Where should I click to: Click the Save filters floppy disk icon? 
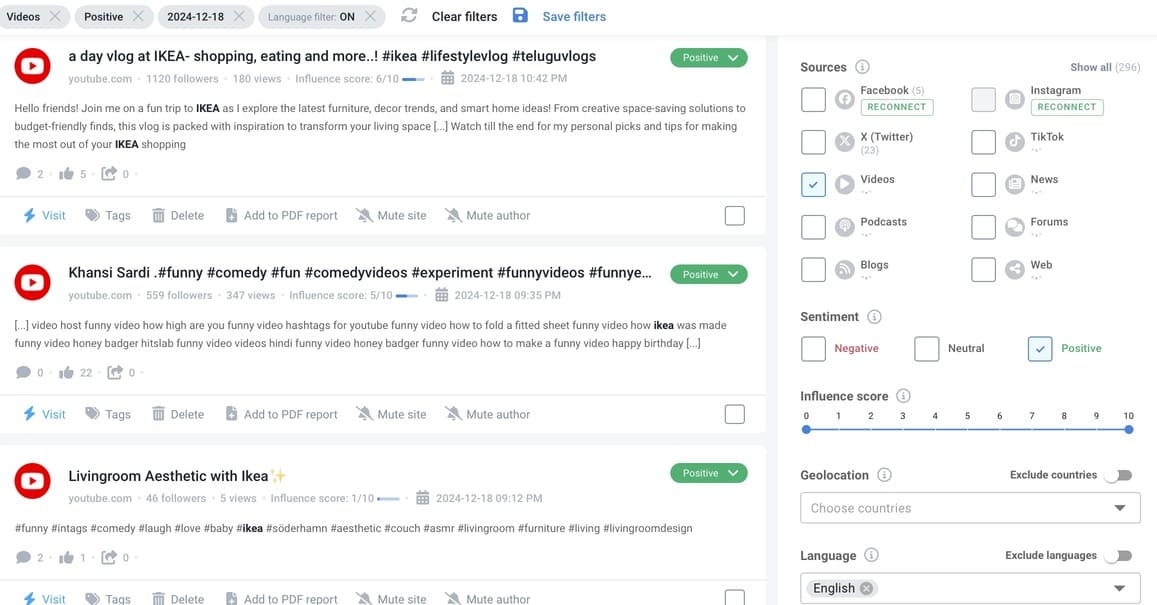520,16
